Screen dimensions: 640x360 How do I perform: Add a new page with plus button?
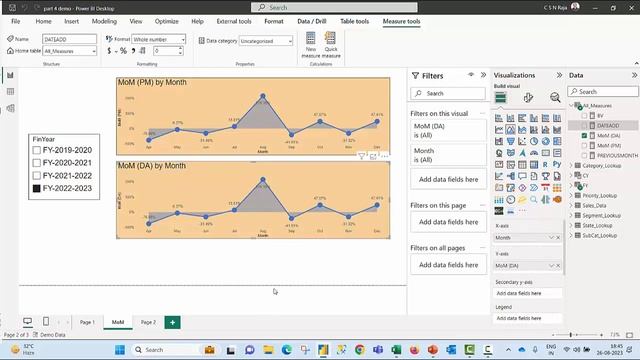(x=173, y=322)
